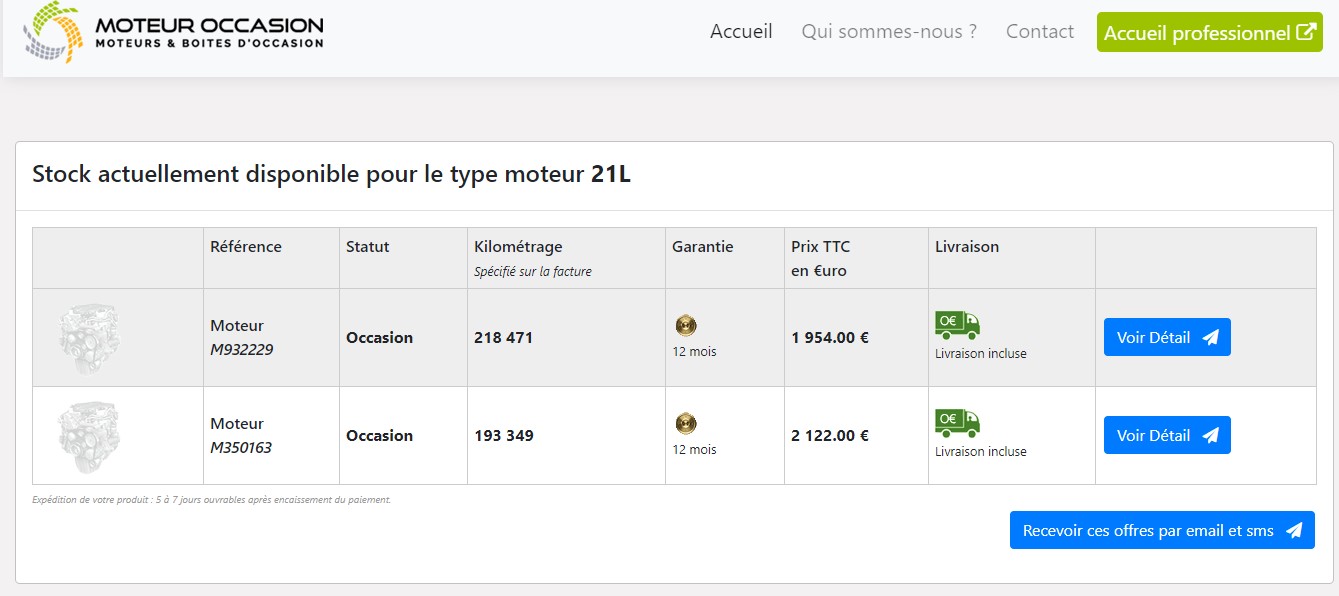Viewport: 1339px width, 596px height.
Task: Click the Prix TTC column header
Action: pos(820,247)
